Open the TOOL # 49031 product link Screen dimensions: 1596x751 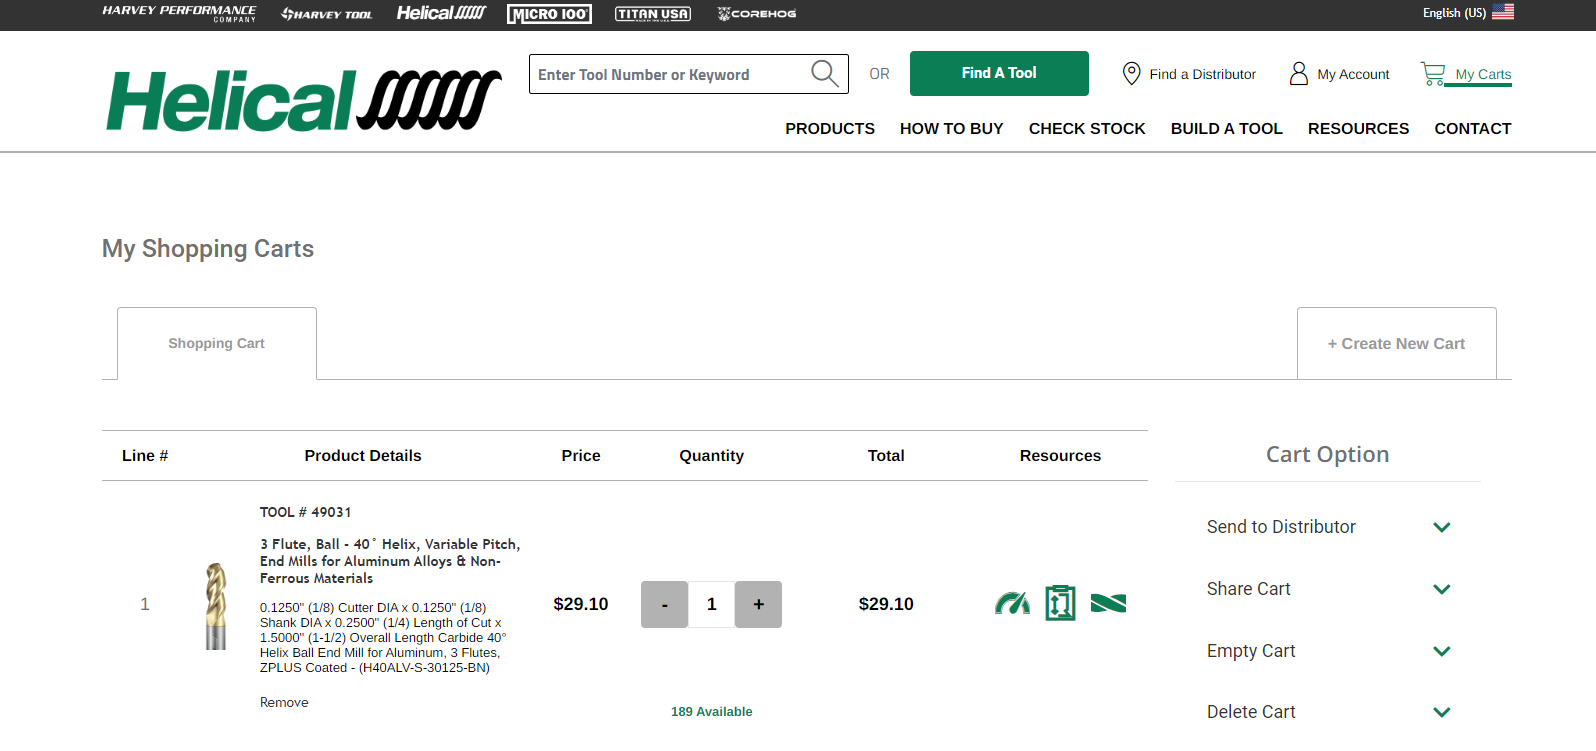coord(305,512)
